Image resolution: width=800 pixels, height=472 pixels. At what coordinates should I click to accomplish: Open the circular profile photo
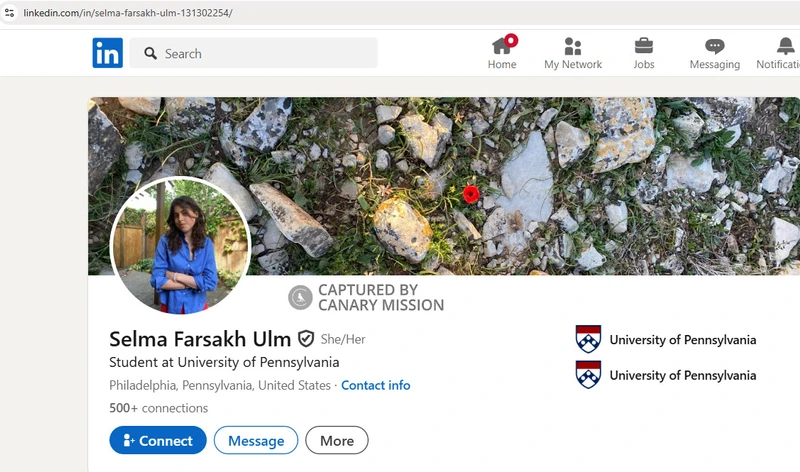coord(180,246)
